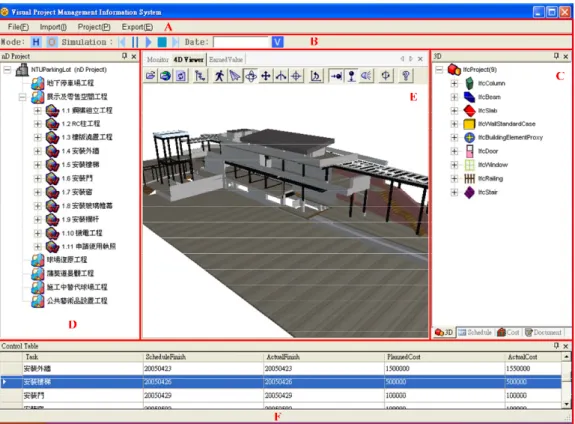
Task: Select the H mode button
Action: pyautogui.click(x=36, y=42)
